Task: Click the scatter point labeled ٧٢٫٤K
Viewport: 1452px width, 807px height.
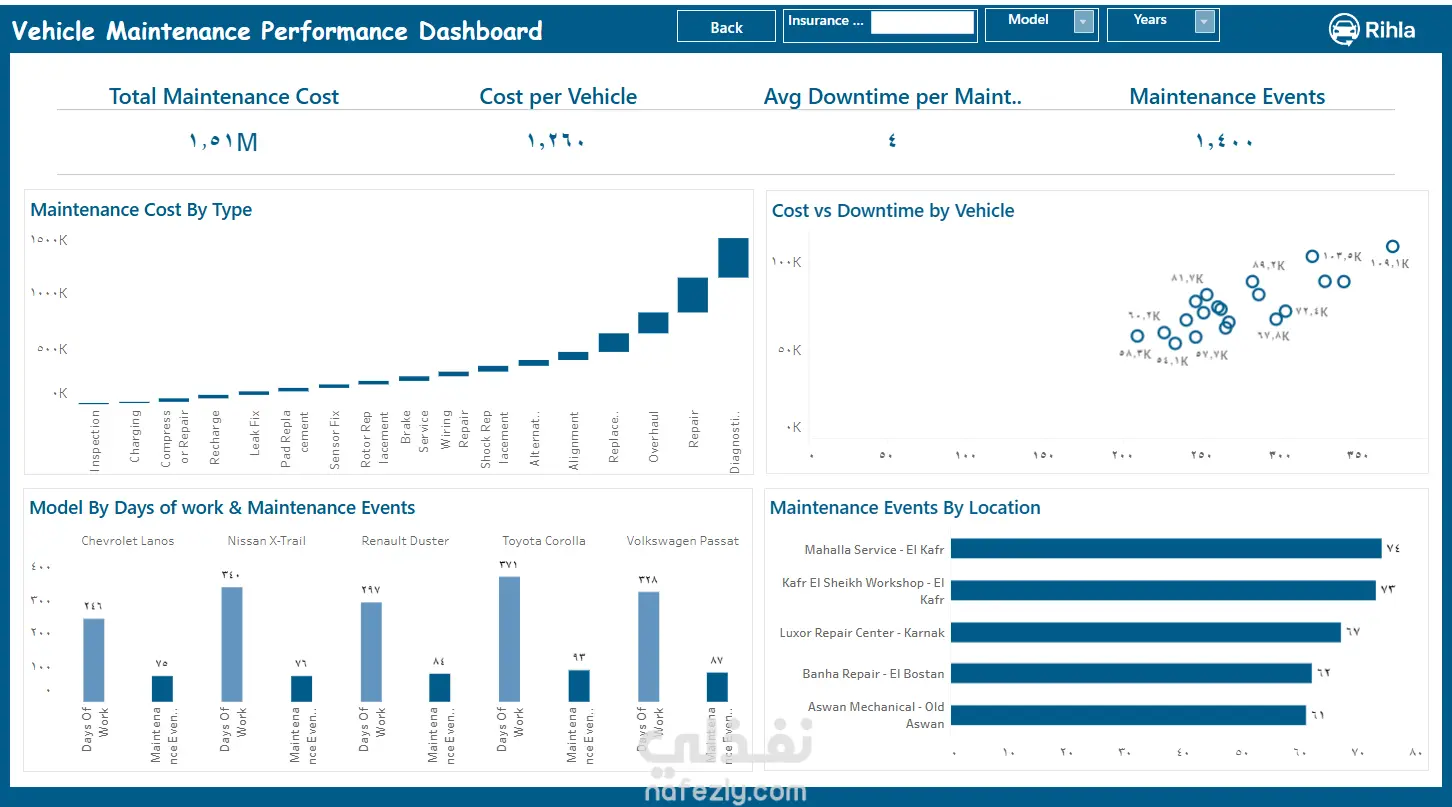Action: click(x=1286, y=312)
